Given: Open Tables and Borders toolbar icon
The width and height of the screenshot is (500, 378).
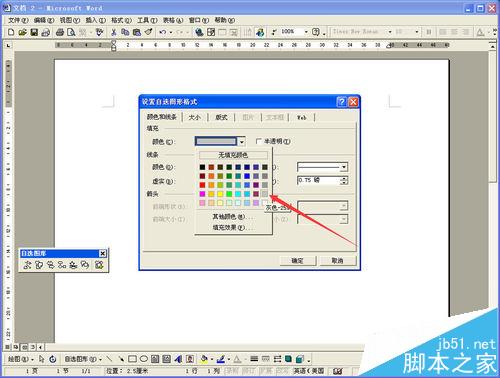Looking at the screenshot, I should click(211, 32).
